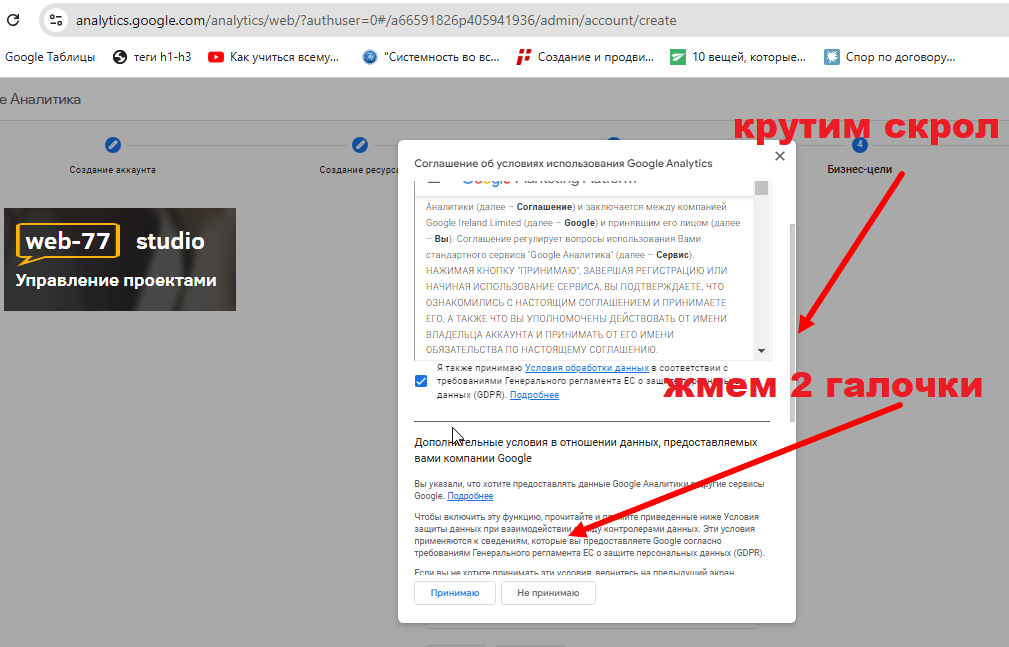Viewport: 1009px width, 647px height.
Task: Select step 4 Бизнес-цели circle
Action: click(x=860, y=145)
